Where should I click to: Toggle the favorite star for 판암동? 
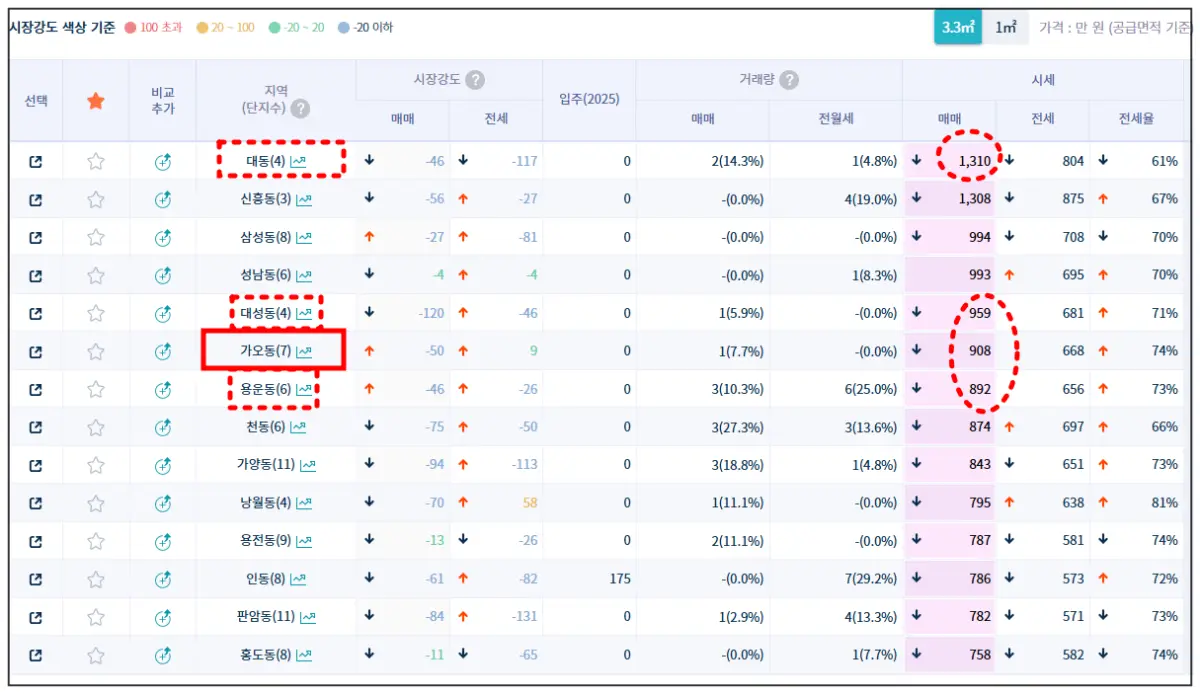point(95,616)
